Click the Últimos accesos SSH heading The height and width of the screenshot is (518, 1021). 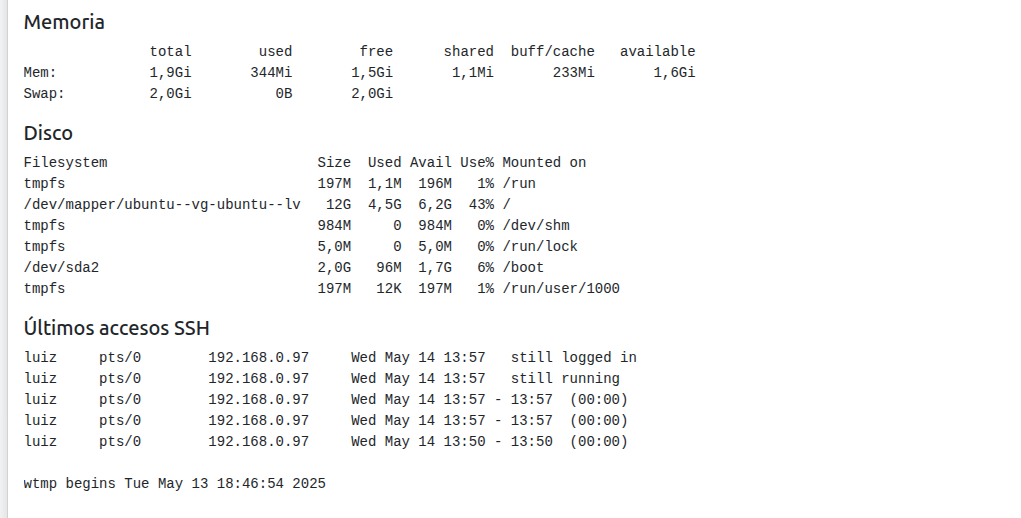pos(116,328)
